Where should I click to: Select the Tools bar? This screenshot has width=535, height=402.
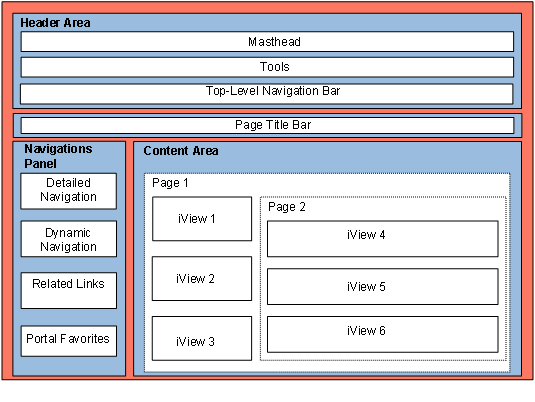point(267,67)
